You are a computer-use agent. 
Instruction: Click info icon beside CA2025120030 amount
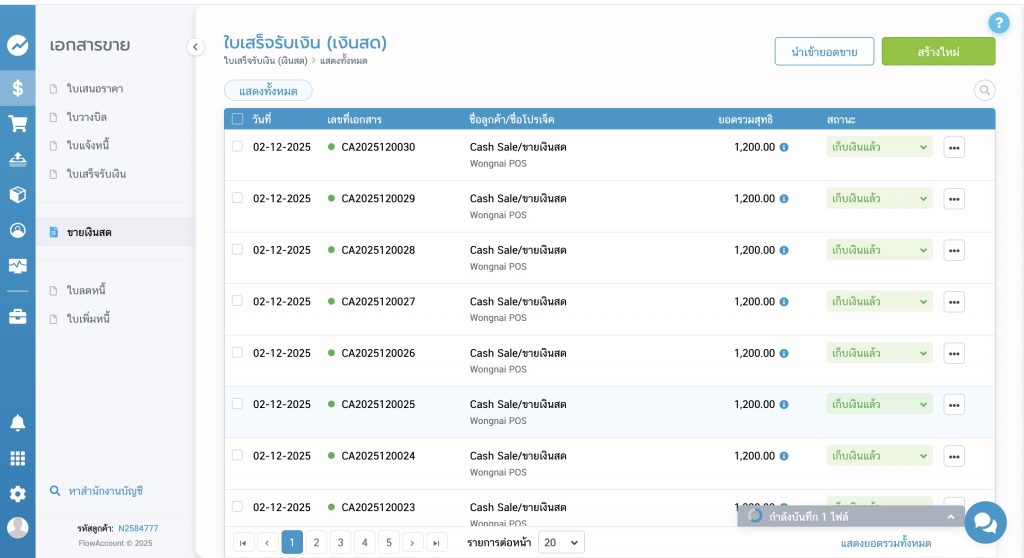click(784, 147)
